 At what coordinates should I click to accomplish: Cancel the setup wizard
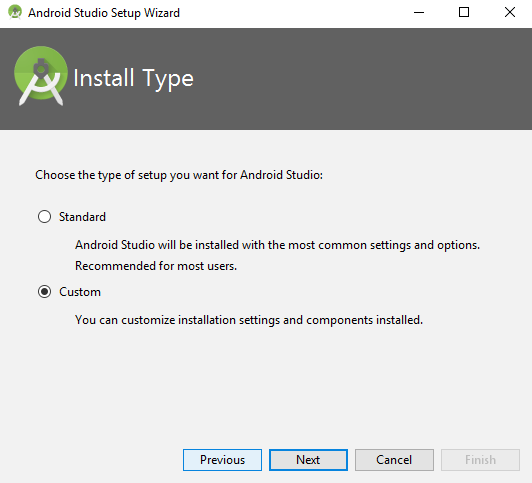[x=394, y=460]
